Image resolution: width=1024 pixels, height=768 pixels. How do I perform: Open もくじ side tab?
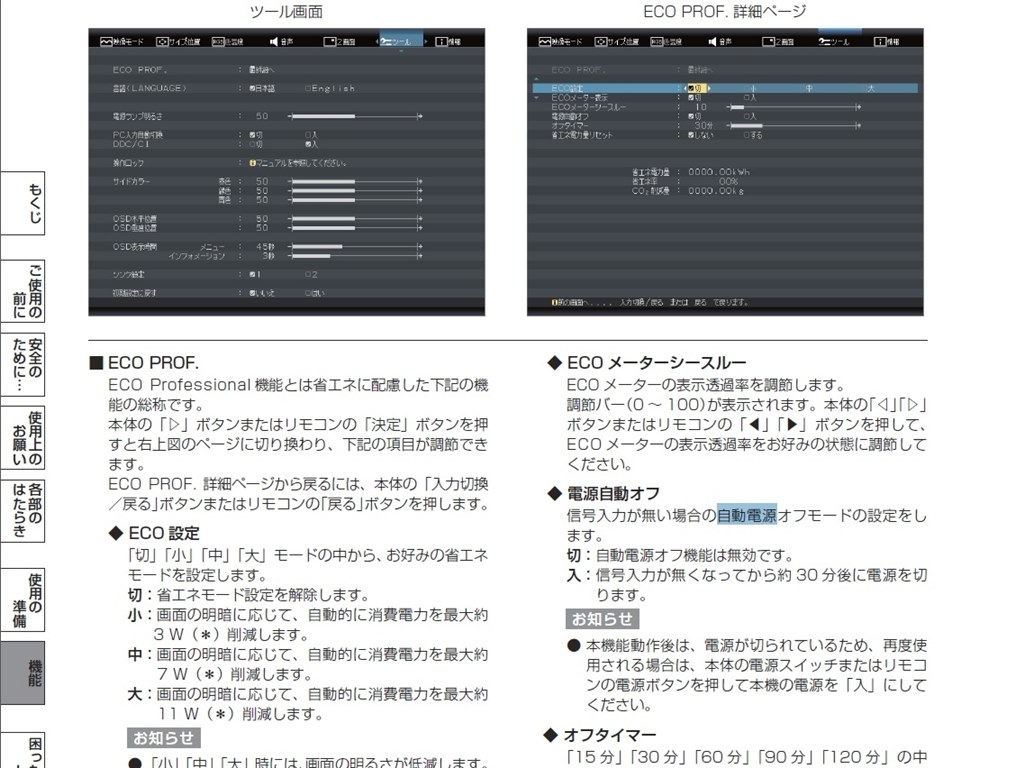pyautogui.click(x=23, y=203)
